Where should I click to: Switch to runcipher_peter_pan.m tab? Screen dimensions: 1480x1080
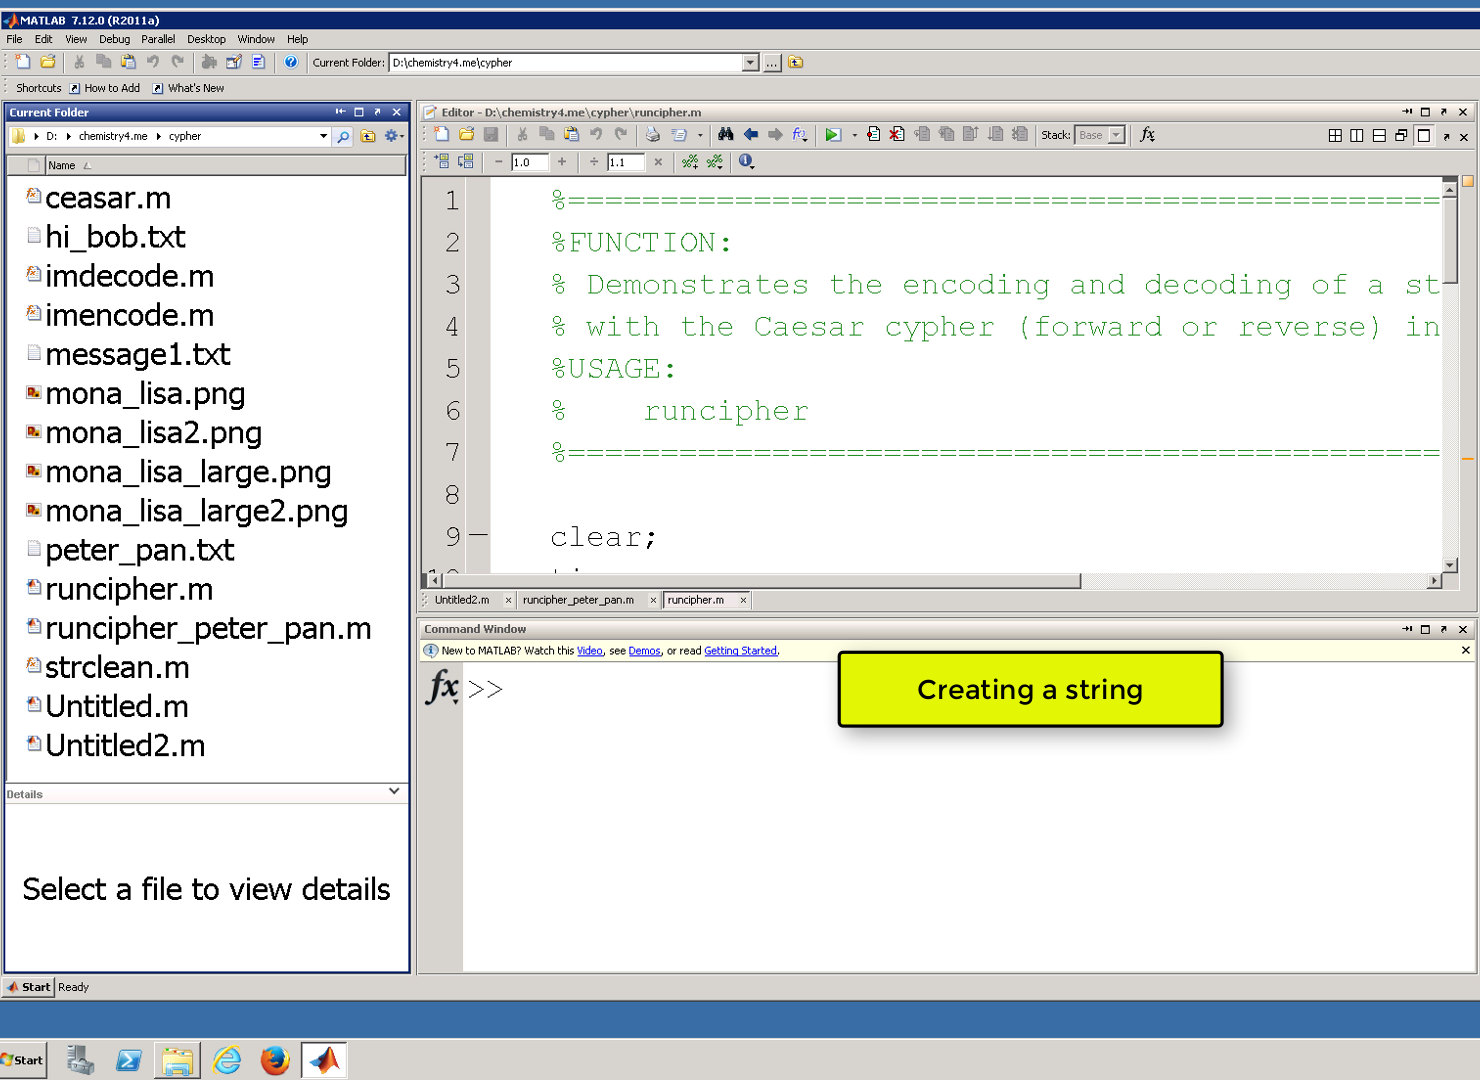click(x=578, y=600)
